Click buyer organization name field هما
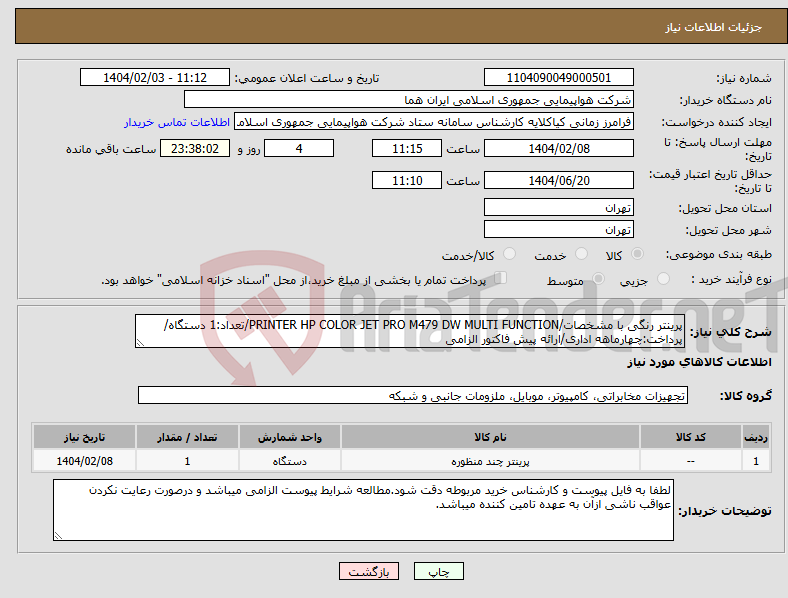788x598 pixels. pos(409,99)
